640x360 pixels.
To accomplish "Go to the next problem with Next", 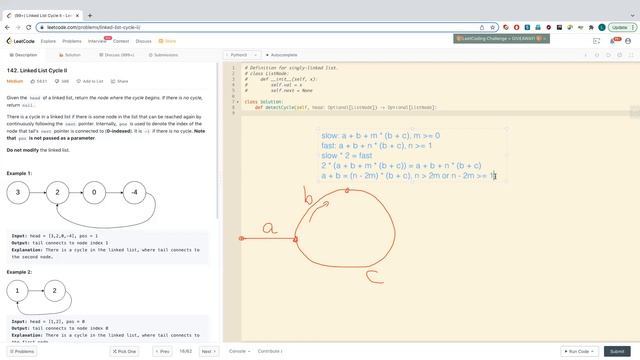I will click(x=209, y=351).
